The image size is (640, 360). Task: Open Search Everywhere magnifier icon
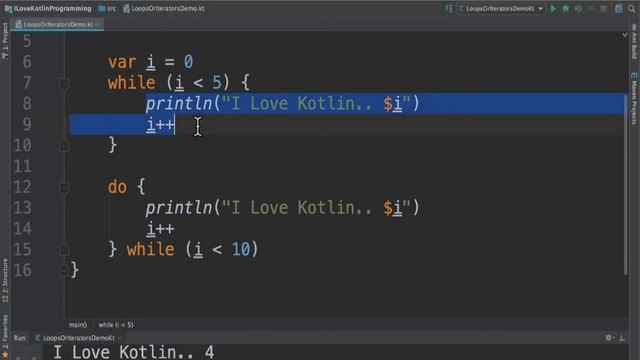[632, 8]
